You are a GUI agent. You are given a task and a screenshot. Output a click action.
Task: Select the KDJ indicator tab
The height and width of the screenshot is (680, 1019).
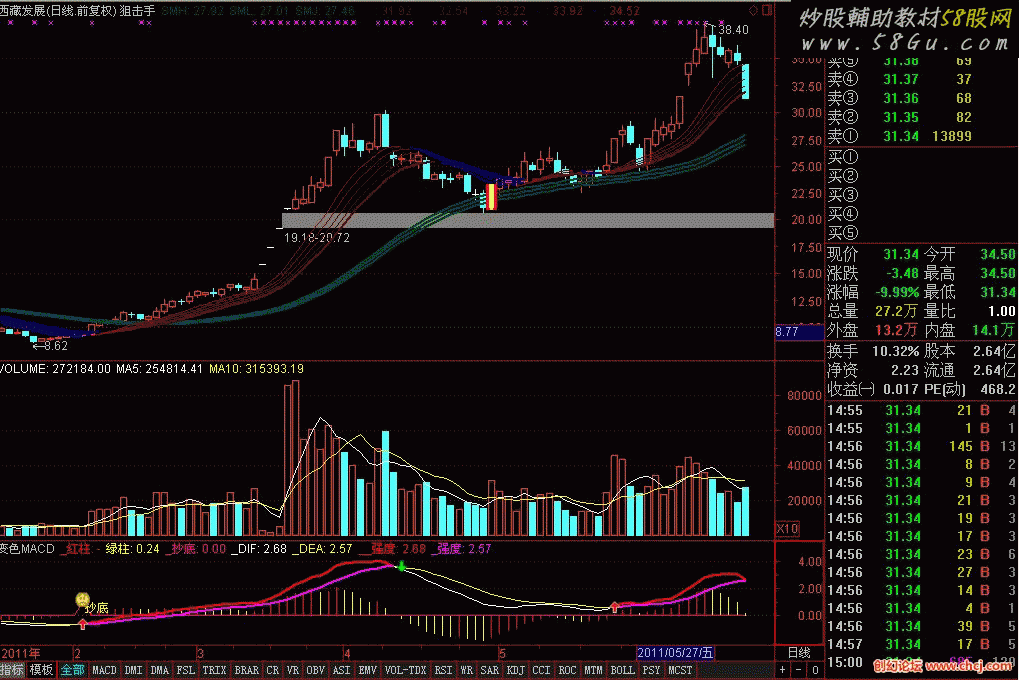coord(515,670)
